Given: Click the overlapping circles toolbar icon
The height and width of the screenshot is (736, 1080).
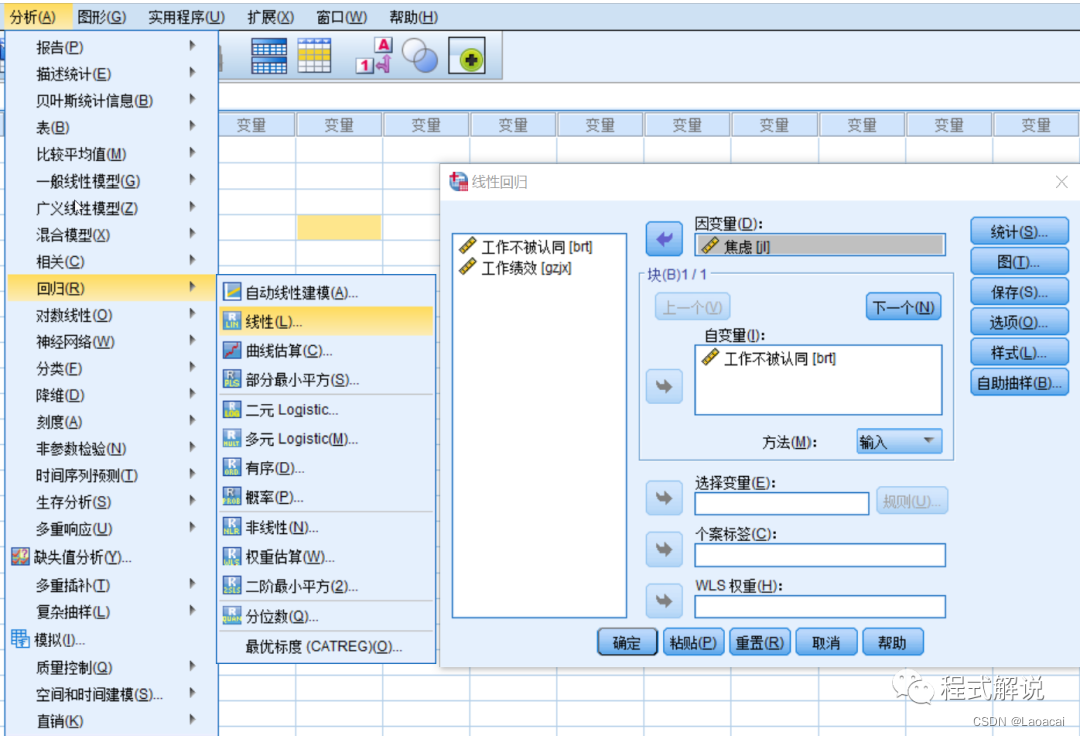Looking at the screenshot, I should [419, 56].
